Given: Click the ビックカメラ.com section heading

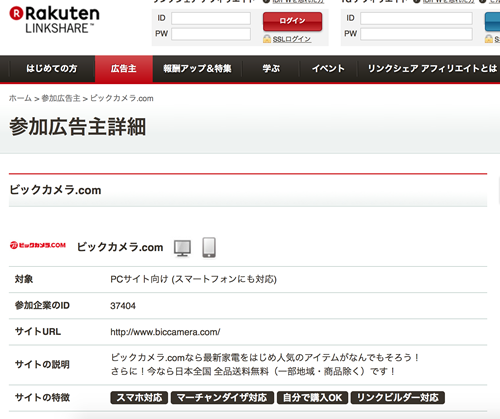Looking at the screenshot, I should (55, 190).
